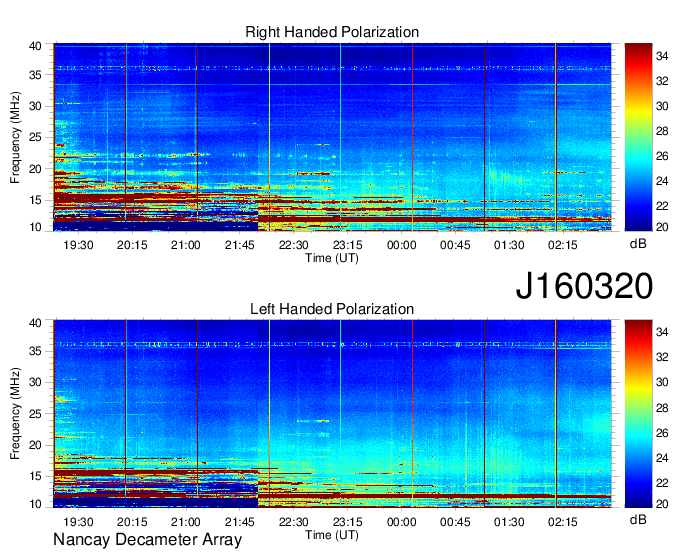This screenshot has width=680, height=552.
Task: Click the 20 MHz tick on left-handed plot
Action: [35, 445]
